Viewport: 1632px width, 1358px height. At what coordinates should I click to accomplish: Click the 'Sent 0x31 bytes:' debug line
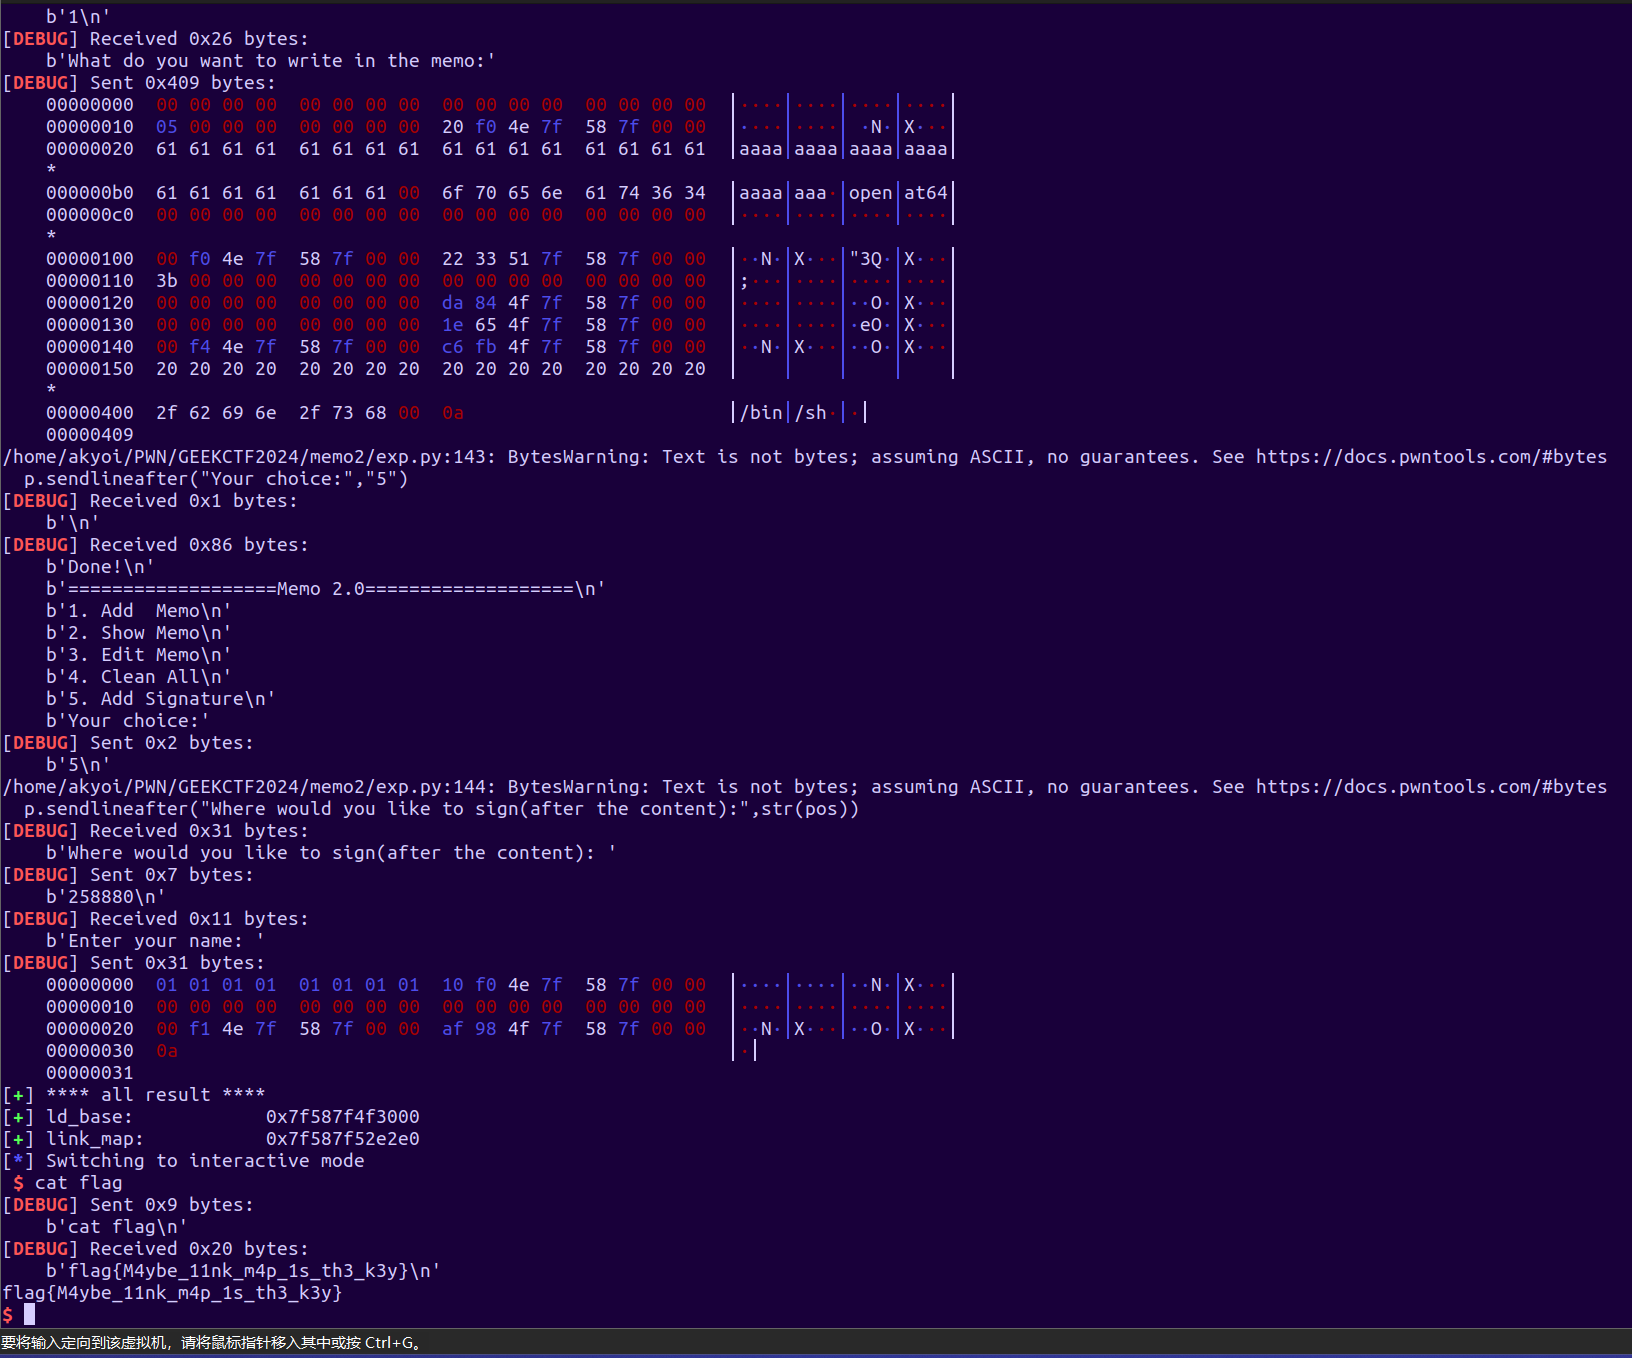pyautogui.click(x=134, y=962)
